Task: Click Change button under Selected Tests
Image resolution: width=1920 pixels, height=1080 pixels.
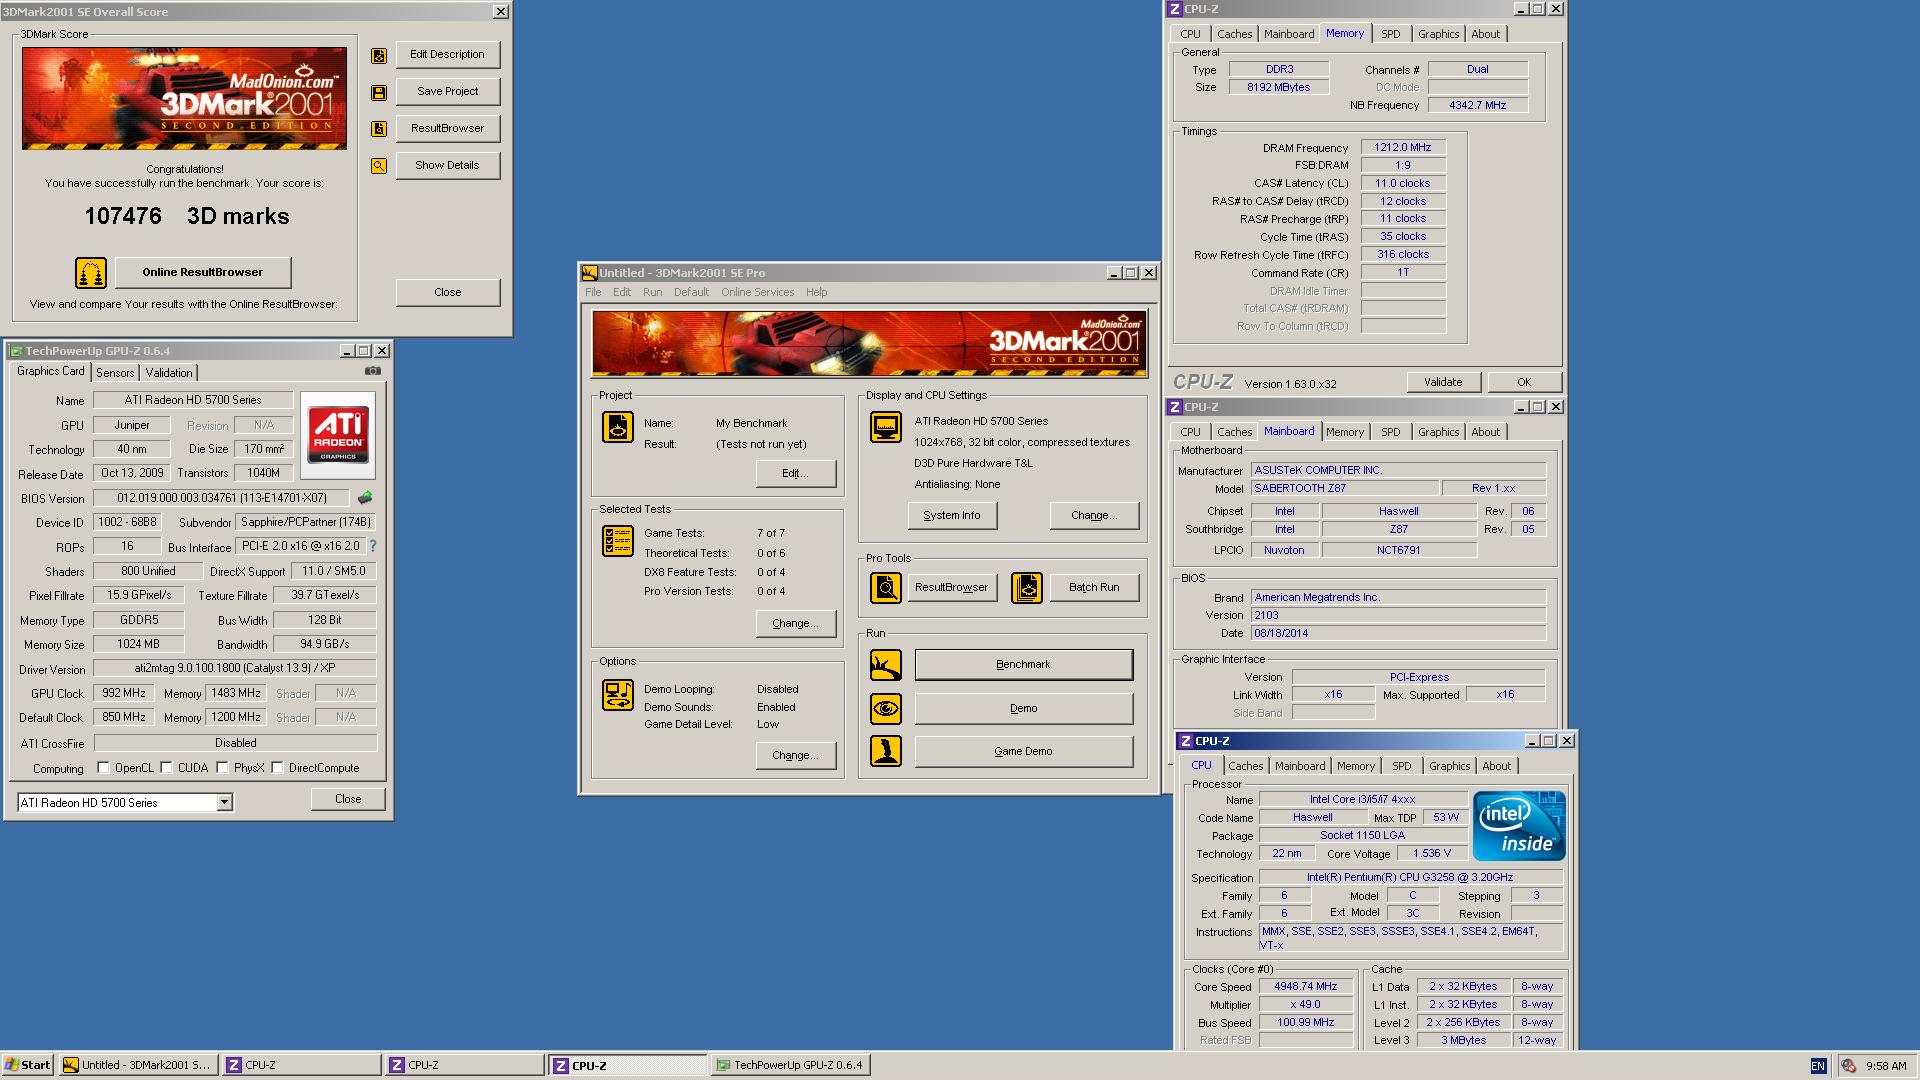Action: pyautogui.click(x=795, y=623)
